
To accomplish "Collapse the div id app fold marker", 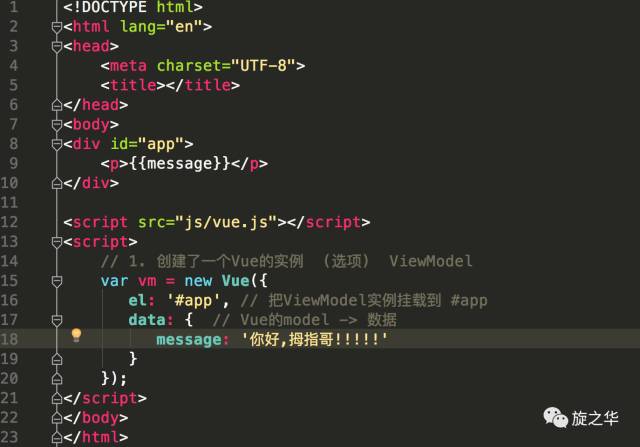I will pyautogui.click(x=57, y=144).
